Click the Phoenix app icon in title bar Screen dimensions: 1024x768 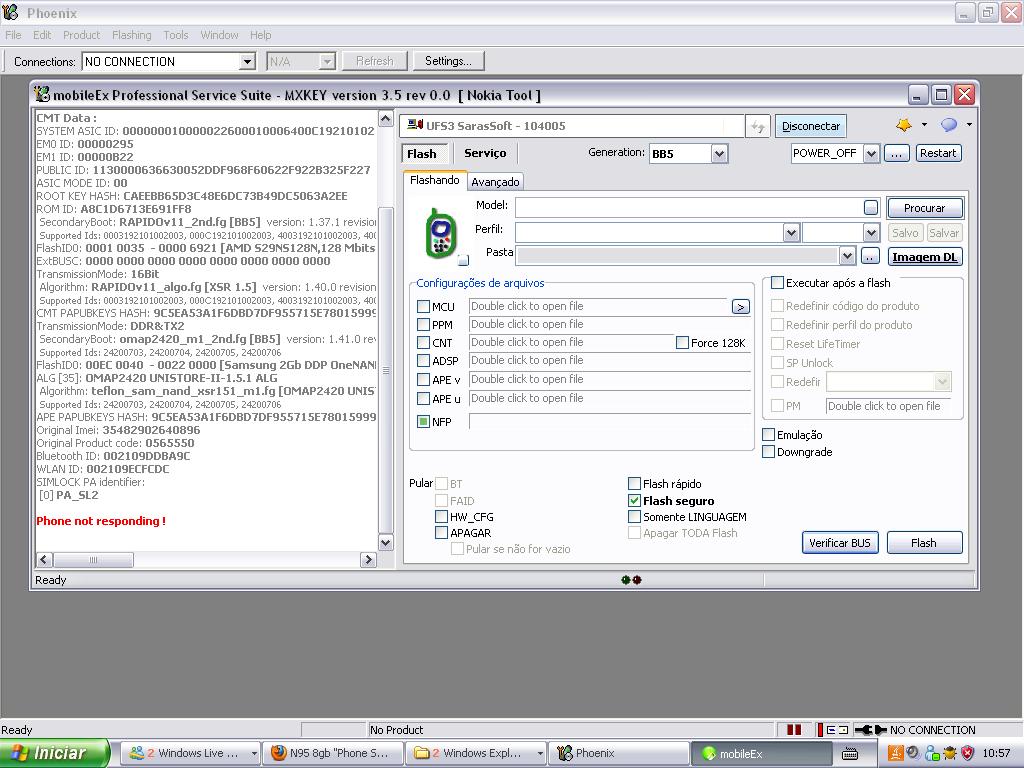pyautogui.click(x=10, y=12)
